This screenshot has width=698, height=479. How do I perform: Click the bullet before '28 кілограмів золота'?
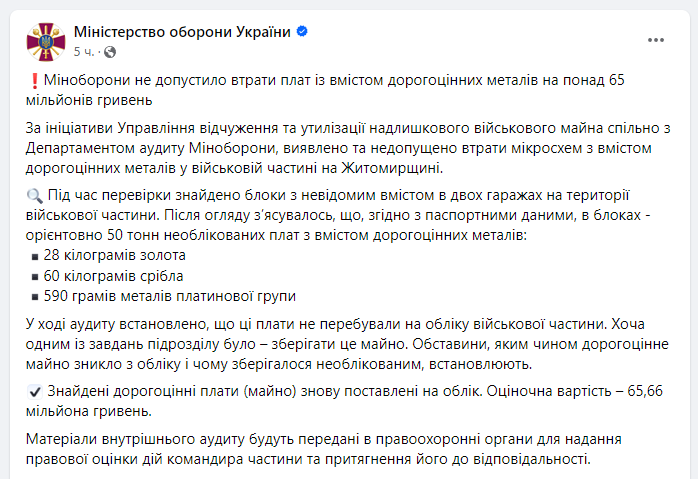click(x=36, y=257)
